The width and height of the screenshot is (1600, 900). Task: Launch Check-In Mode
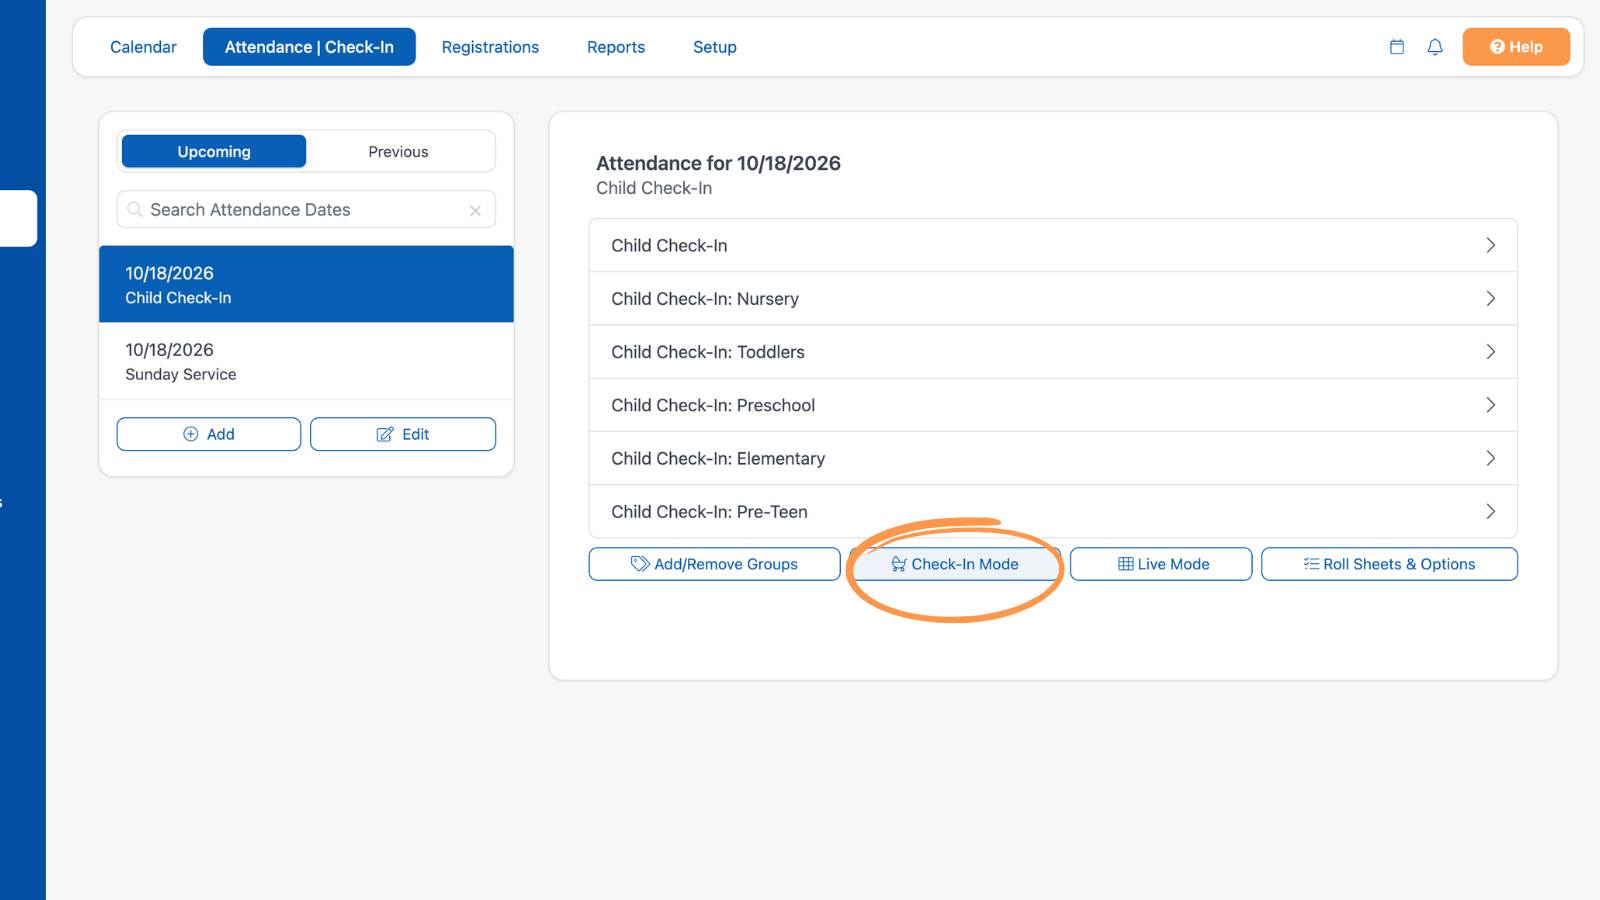[955, 564]
